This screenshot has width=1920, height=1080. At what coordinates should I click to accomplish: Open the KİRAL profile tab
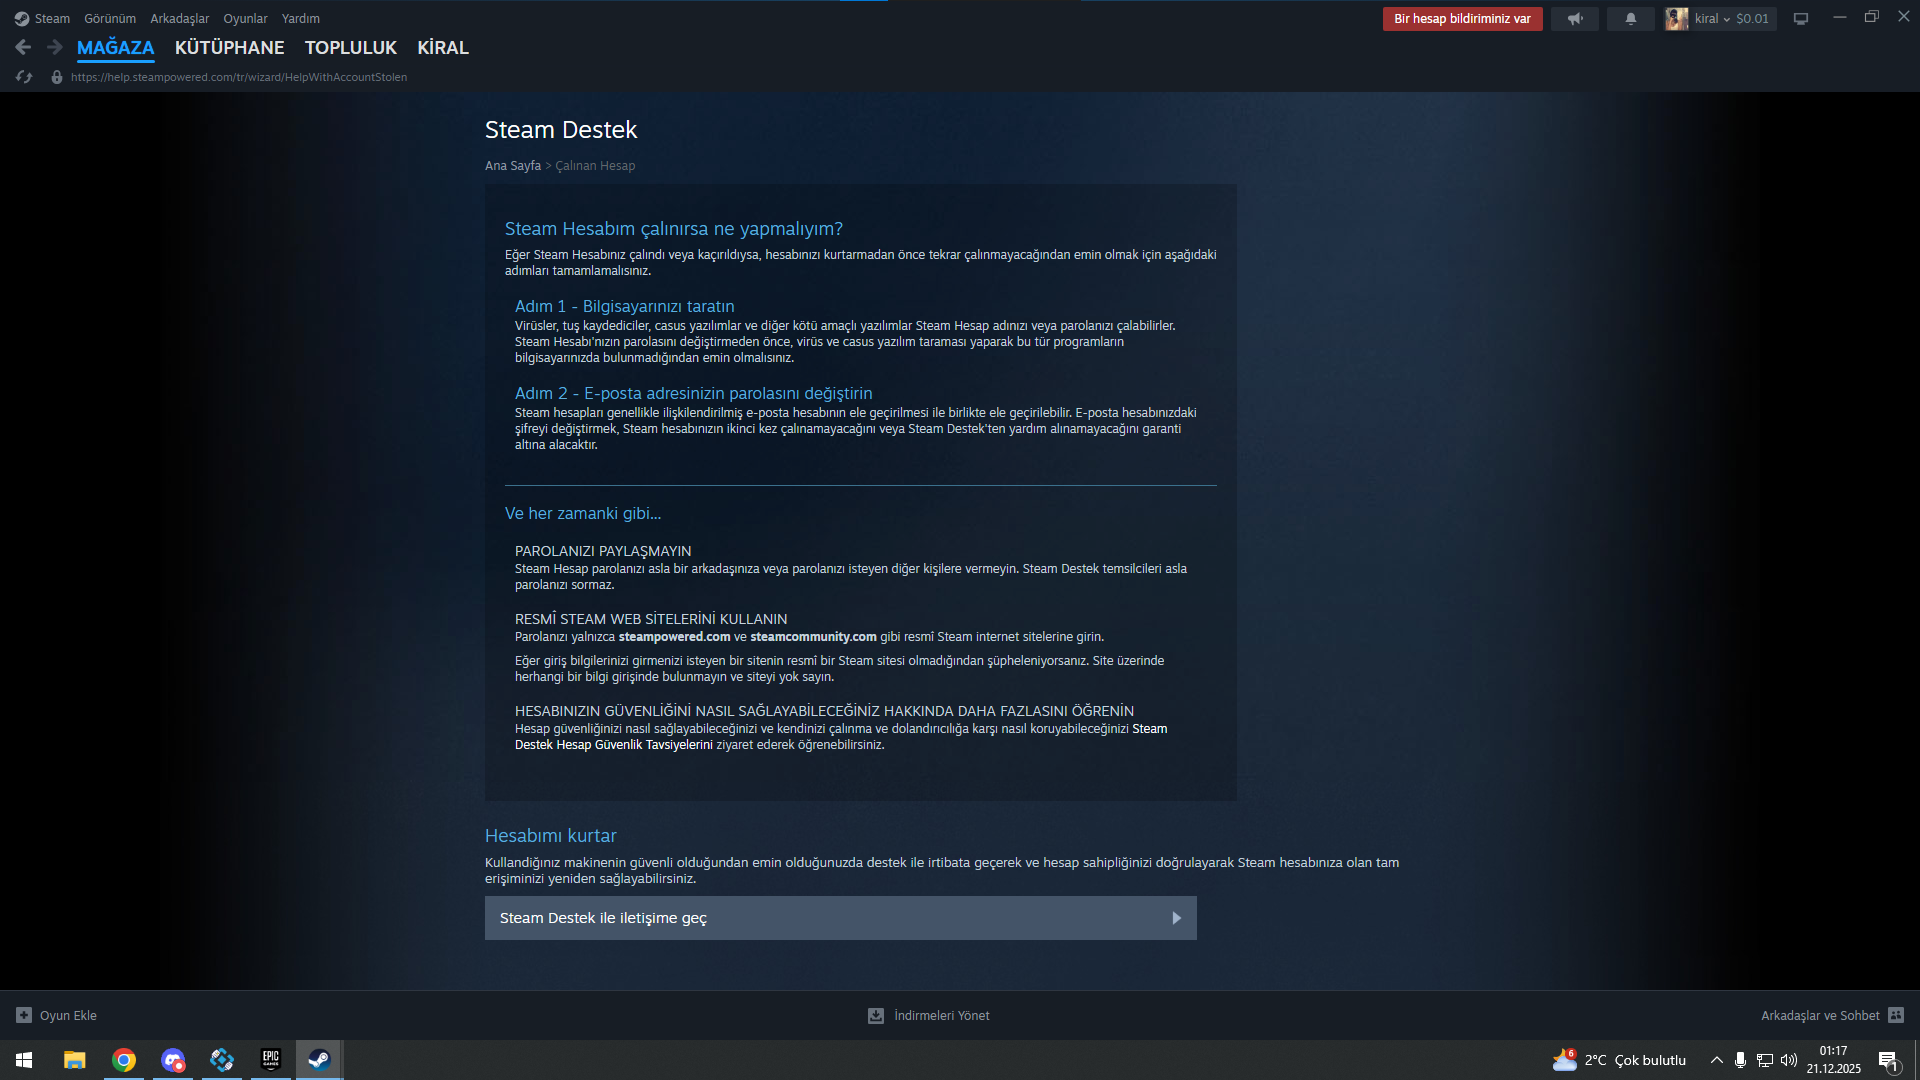tap(443, 48)
